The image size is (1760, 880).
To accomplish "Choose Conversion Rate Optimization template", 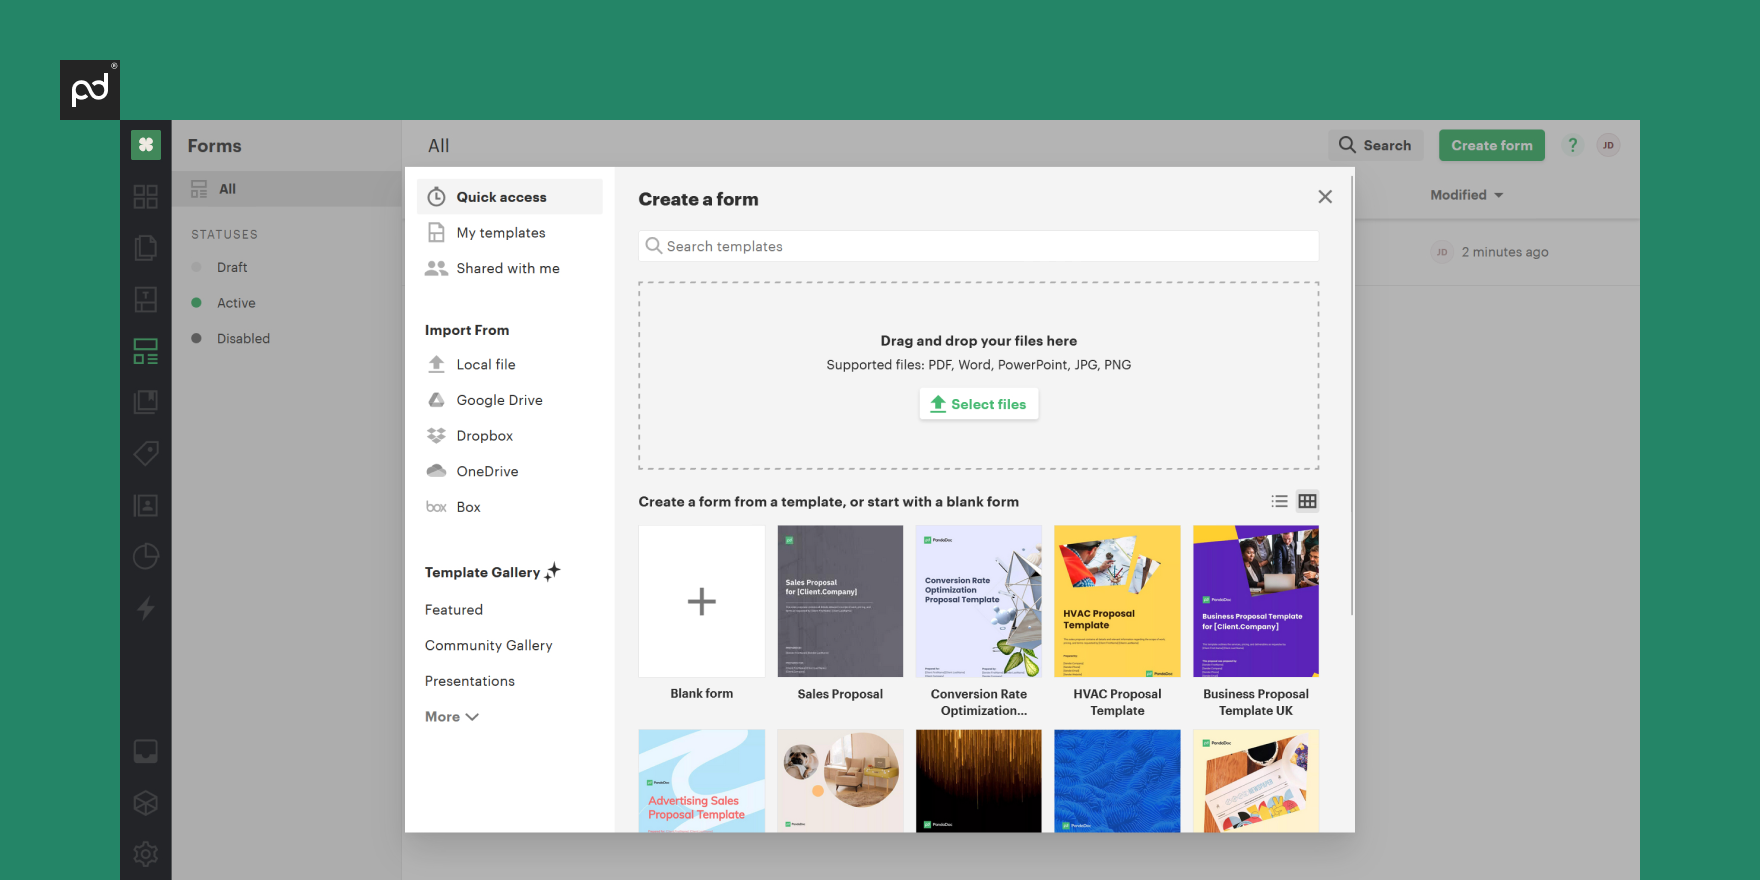I will pos(979,601).
